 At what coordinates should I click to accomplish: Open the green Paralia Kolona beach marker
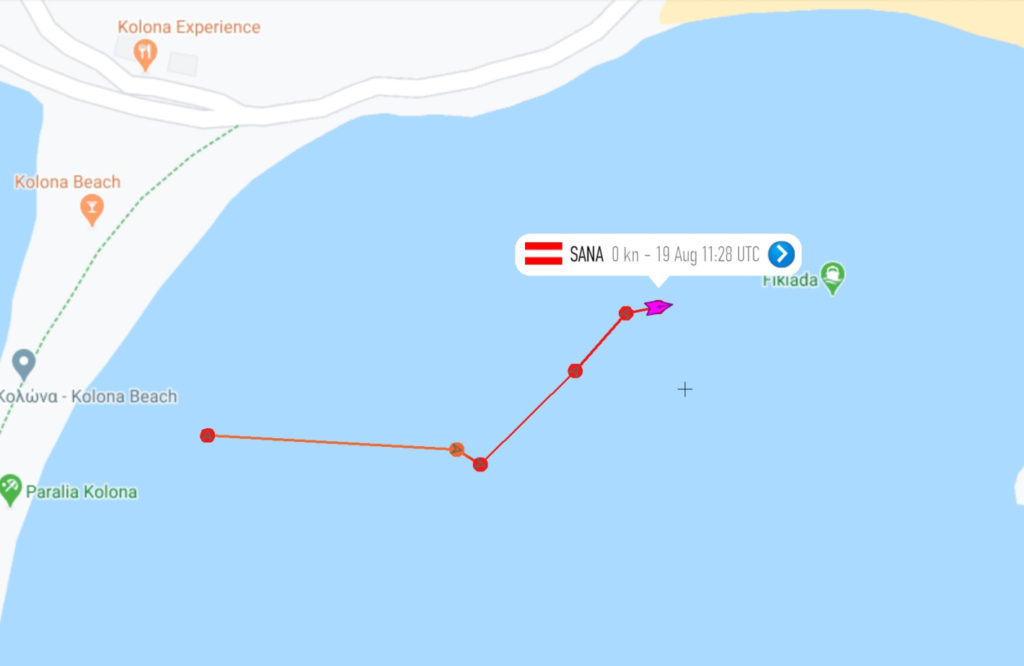[x=10, y=490]
